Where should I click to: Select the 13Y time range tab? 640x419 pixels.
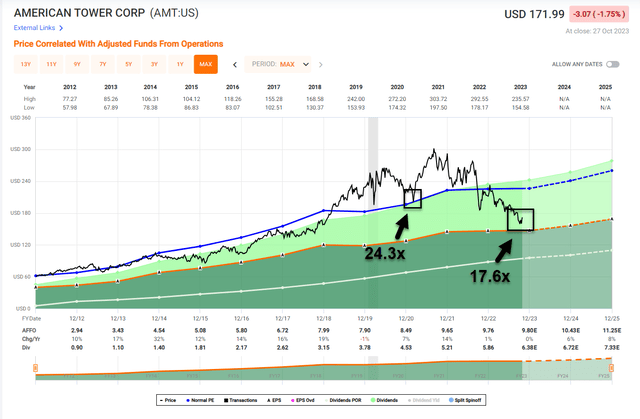click(x=25, y=65)
